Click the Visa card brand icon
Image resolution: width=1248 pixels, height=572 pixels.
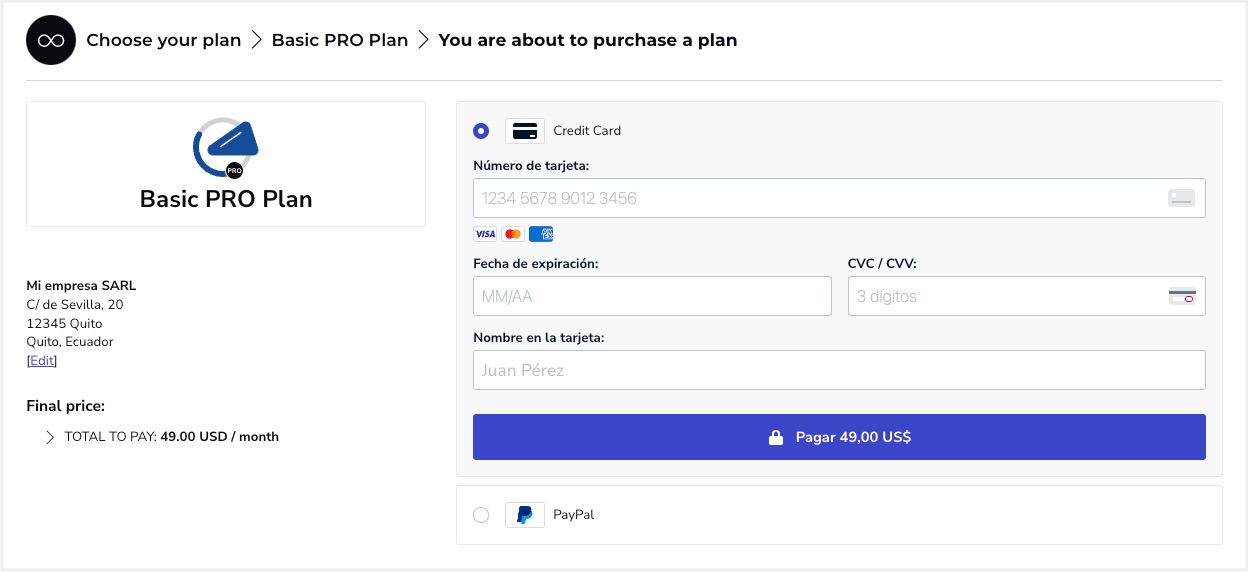[x=485, y=234]
